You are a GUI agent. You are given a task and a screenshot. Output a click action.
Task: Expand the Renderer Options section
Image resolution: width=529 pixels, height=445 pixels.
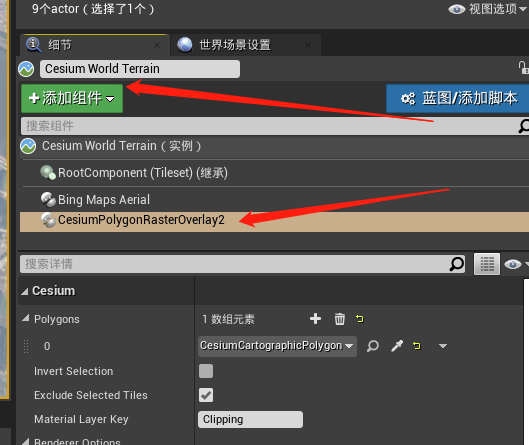(x=26, y=441)
